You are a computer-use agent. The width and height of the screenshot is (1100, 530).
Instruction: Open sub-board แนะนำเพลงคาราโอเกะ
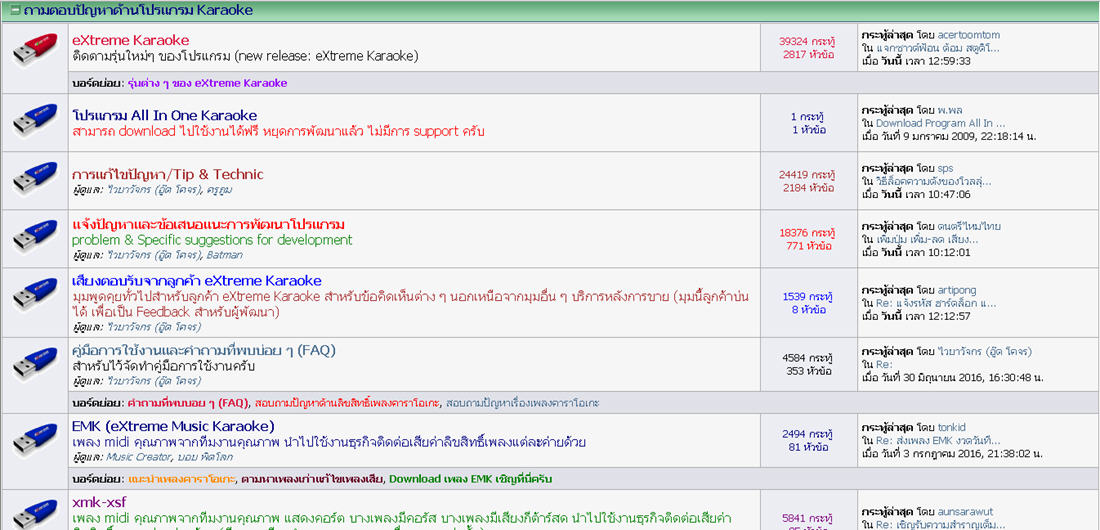tap(180, 479)
